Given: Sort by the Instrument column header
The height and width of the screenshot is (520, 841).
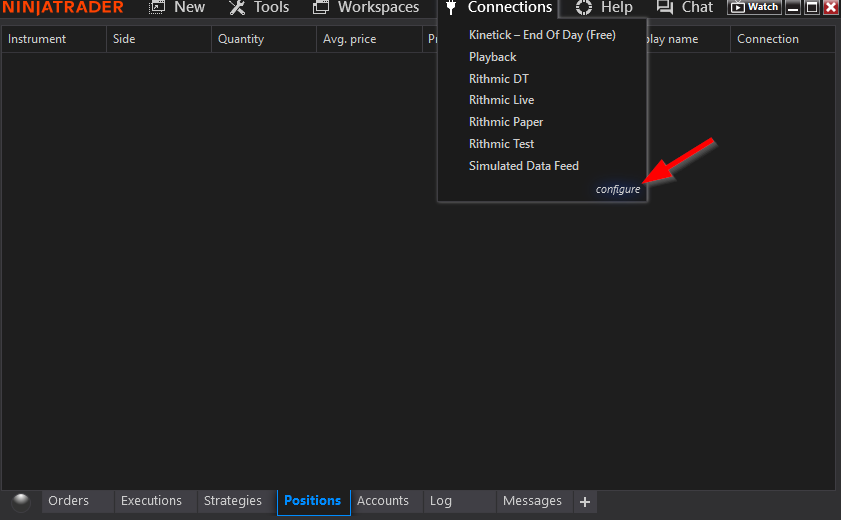Looking at the screenshot, I should [x=54, y=39].
